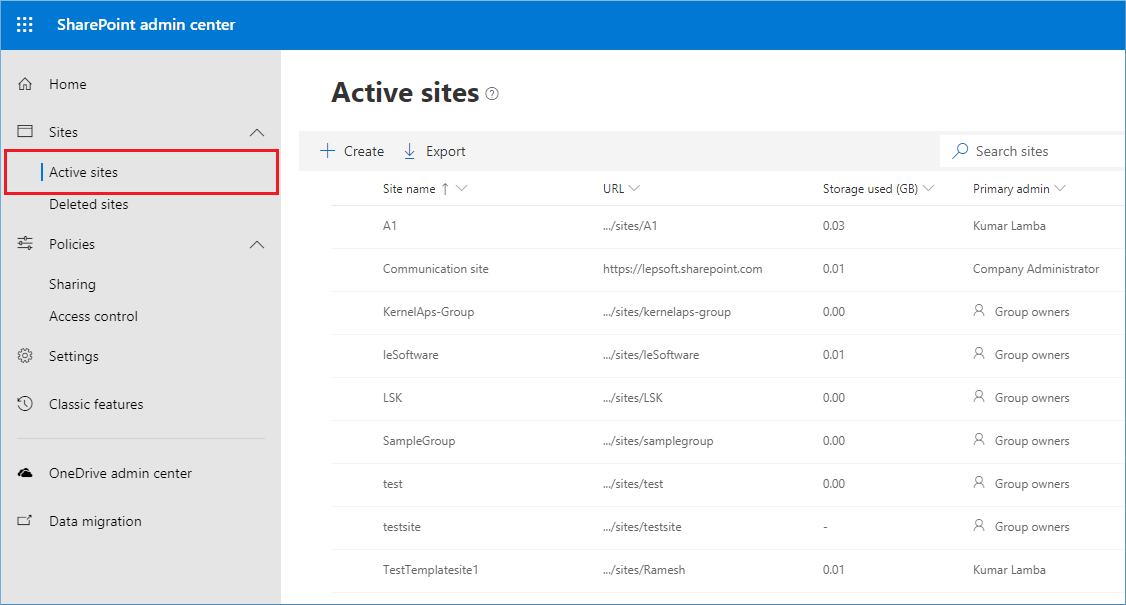Click Group owners in LSK row
This screenshot has width=1126, height=605.
point(1032,398)
